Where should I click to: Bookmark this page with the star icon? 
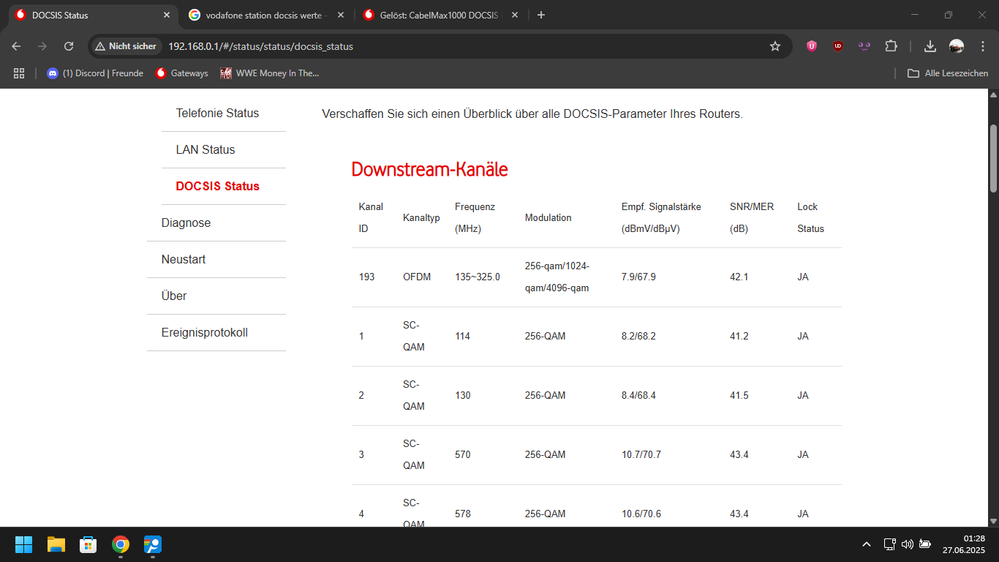click(x=775, y=46)
